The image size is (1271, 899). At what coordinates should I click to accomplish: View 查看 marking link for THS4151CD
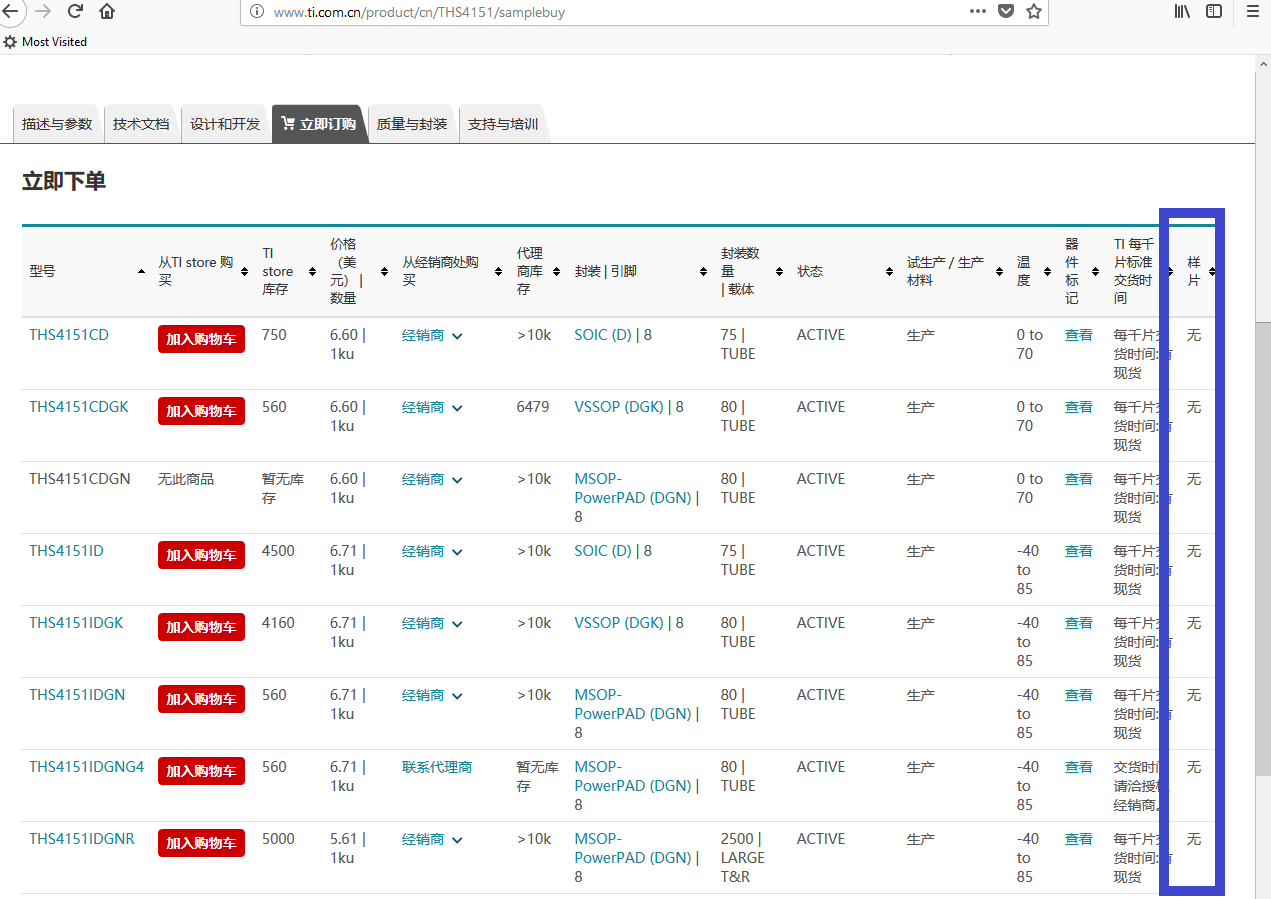click(1079, 335)
